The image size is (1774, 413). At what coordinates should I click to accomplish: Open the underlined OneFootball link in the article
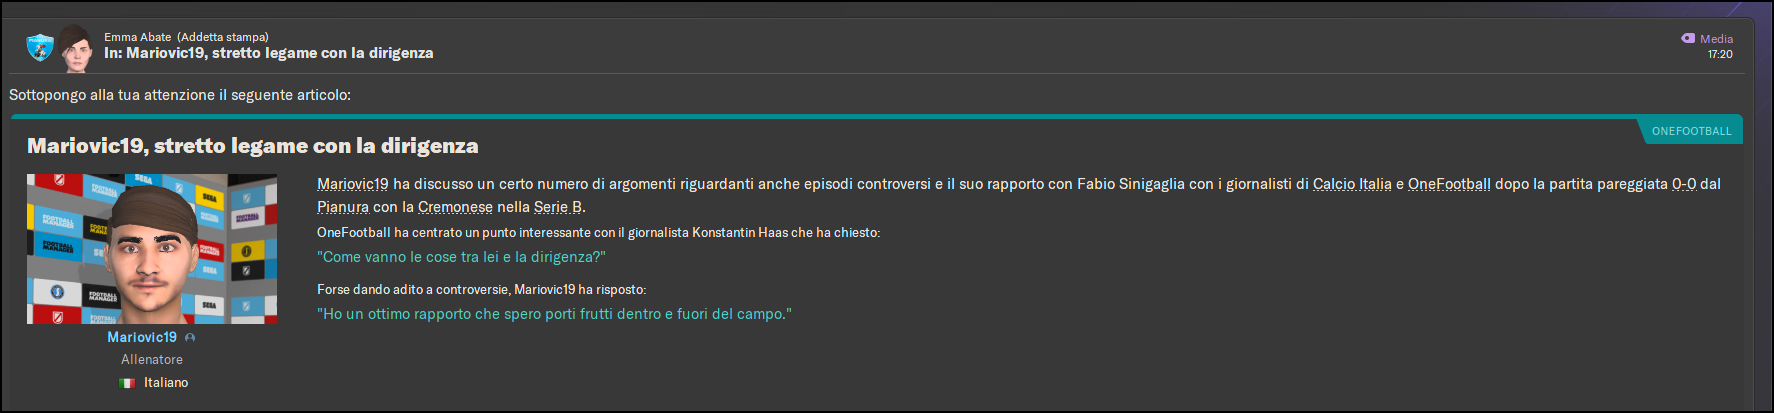coord(1449,184)
